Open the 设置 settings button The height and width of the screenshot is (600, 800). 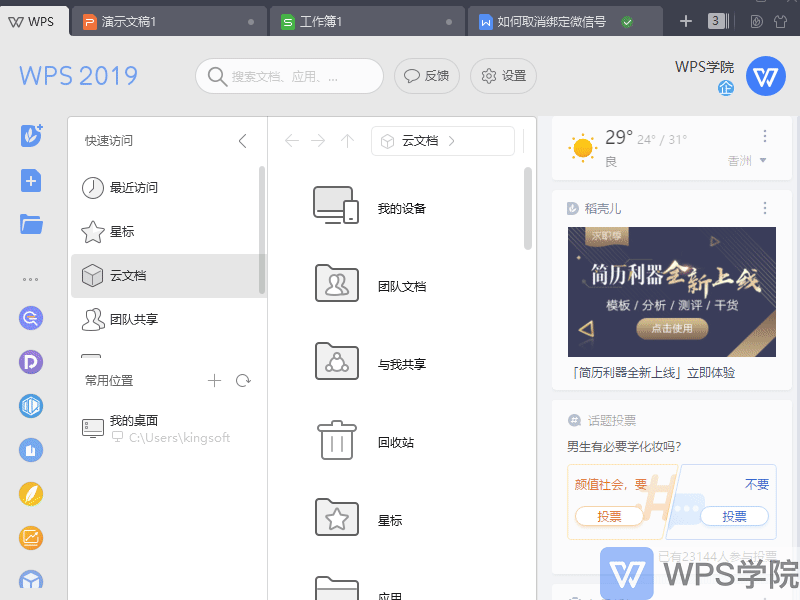[x=503, y=76]
